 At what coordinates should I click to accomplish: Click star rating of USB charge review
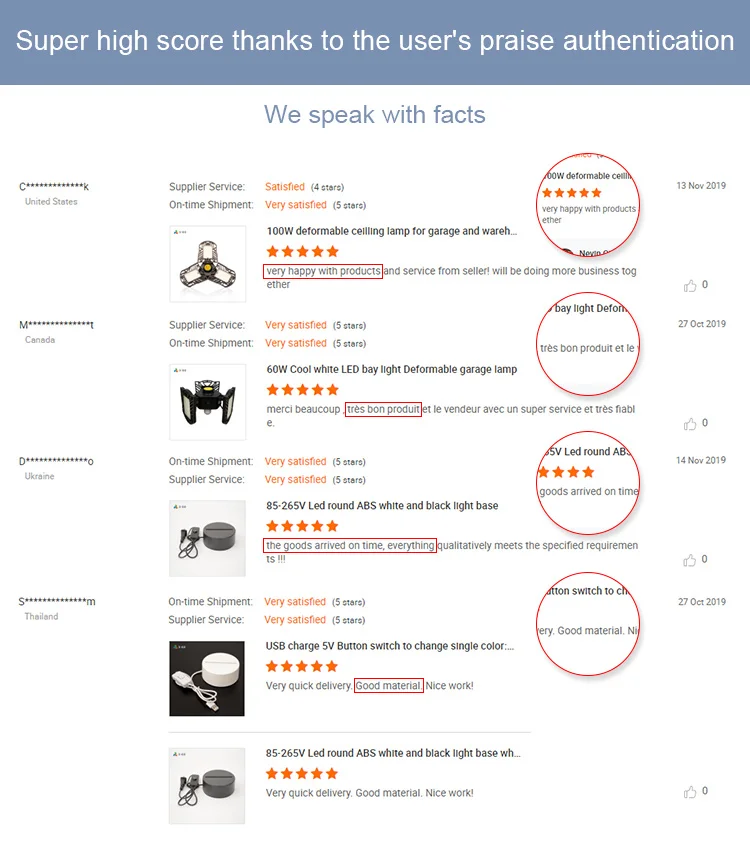click(302, 666)
